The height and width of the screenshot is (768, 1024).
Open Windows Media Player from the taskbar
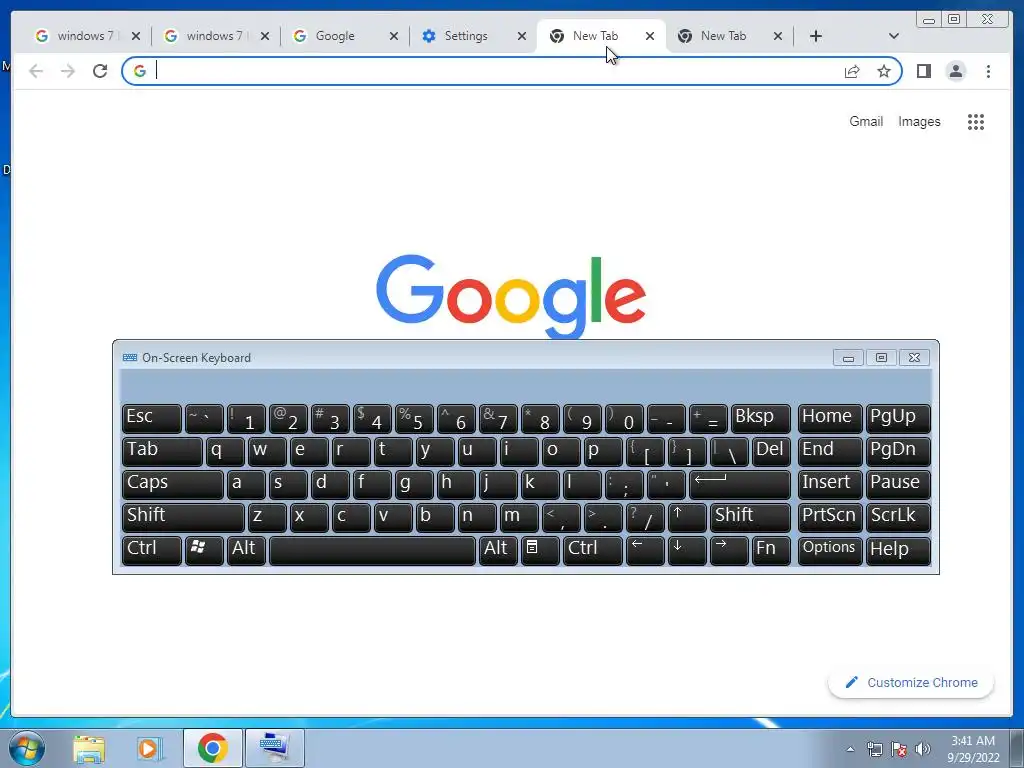click(150, 749)
